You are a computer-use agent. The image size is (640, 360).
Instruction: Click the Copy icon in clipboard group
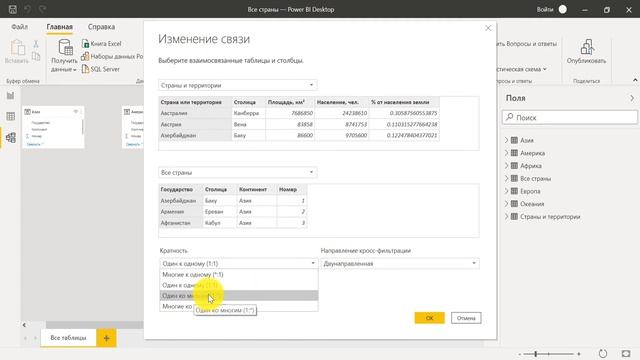36,56
